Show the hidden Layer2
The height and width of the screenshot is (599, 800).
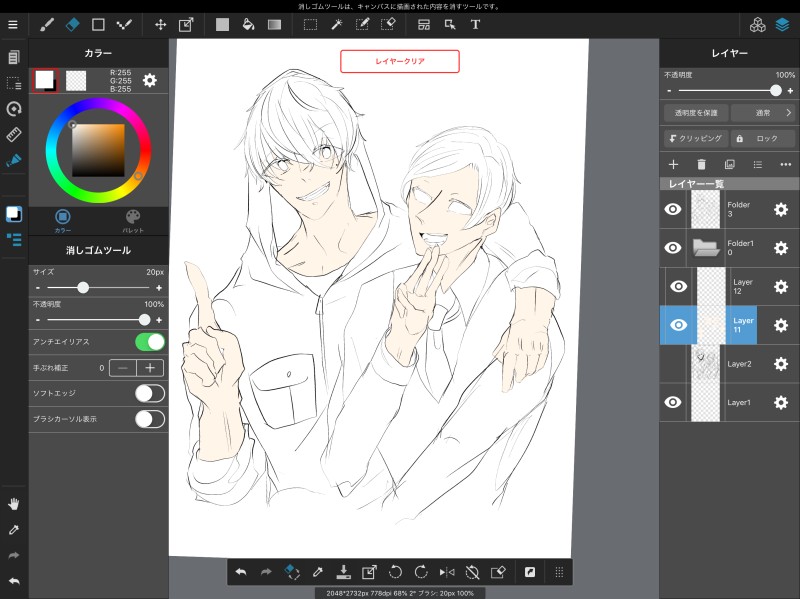pos(673,364)
